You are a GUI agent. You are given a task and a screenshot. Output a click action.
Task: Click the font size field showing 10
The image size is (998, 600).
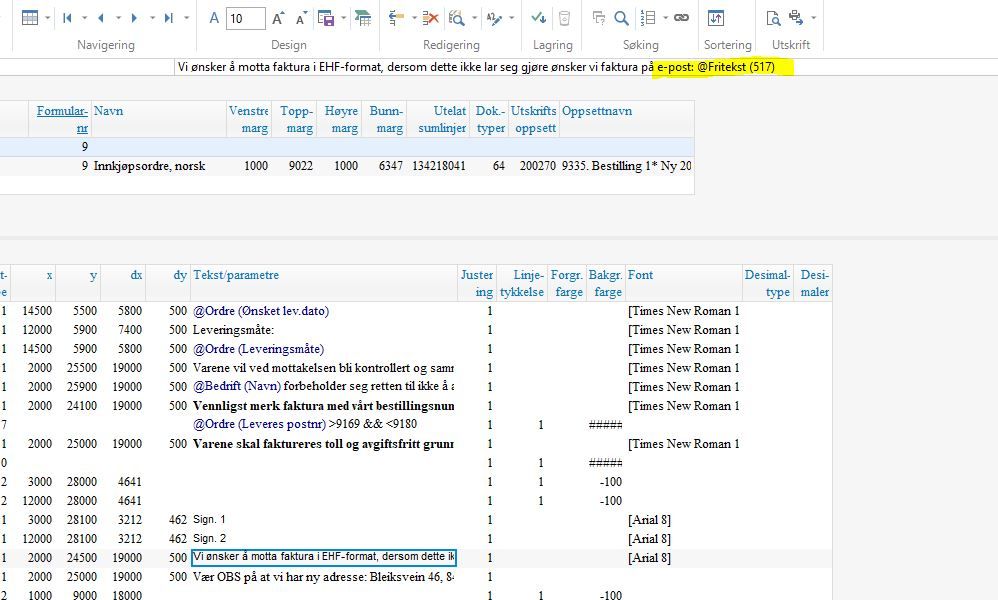click(x=246, y=18)
